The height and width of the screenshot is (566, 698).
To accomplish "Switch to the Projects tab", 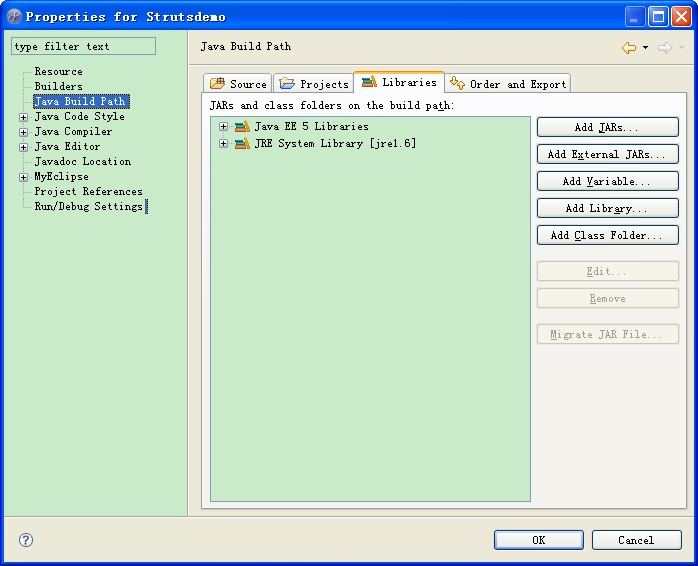I will pos(313,83).
